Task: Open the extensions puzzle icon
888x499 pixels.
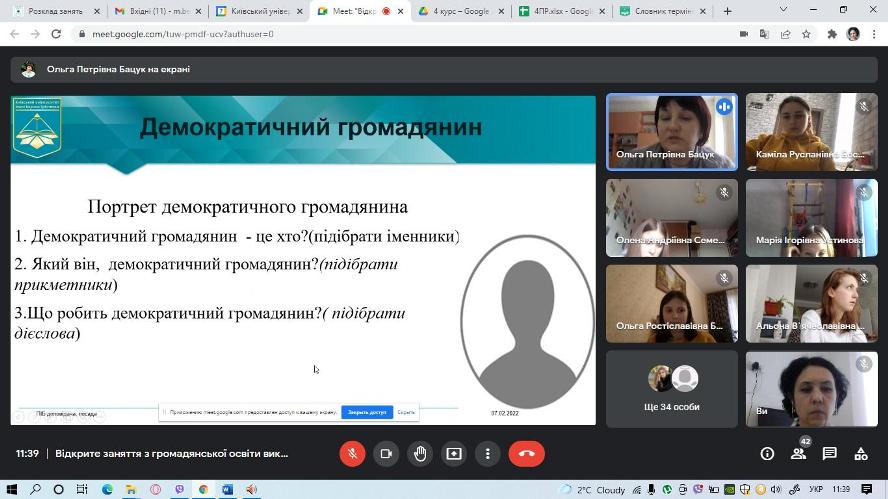Action: click(832, 34)
